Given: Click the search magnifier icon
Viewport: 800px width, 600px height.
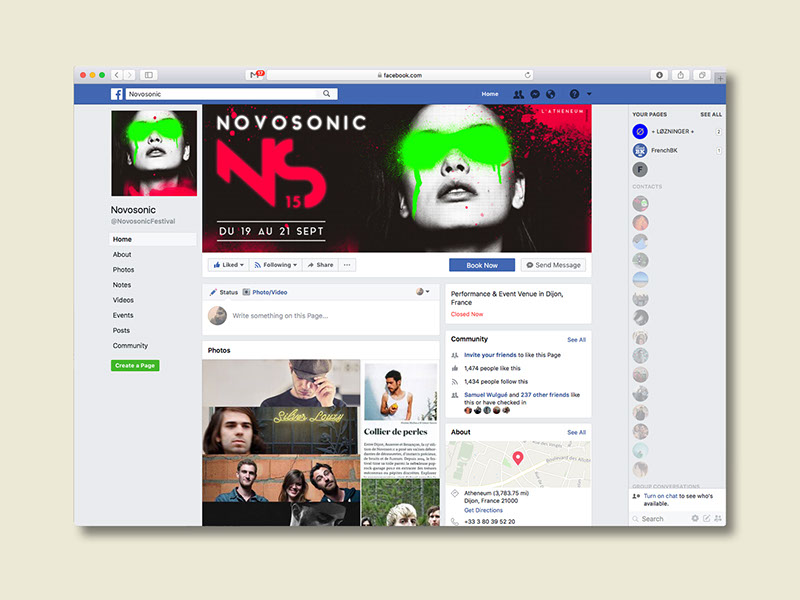Looking at the screenshot, I should click(x=326, y=94).
